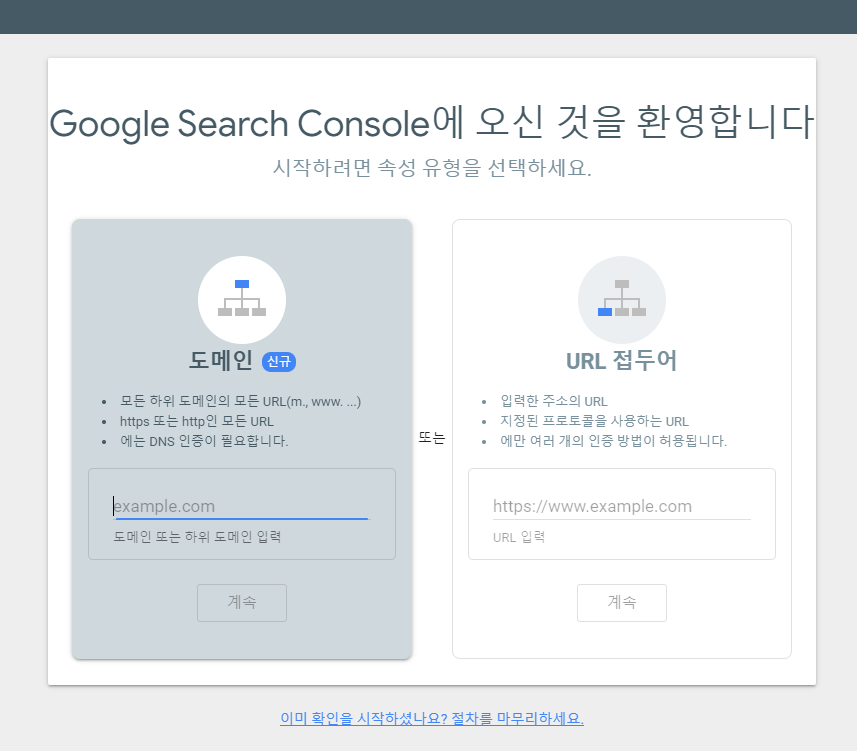This screenshot has height=751, width=857.
Task: Select the URL 접두어 card heading
Action: tap(621, 361)
